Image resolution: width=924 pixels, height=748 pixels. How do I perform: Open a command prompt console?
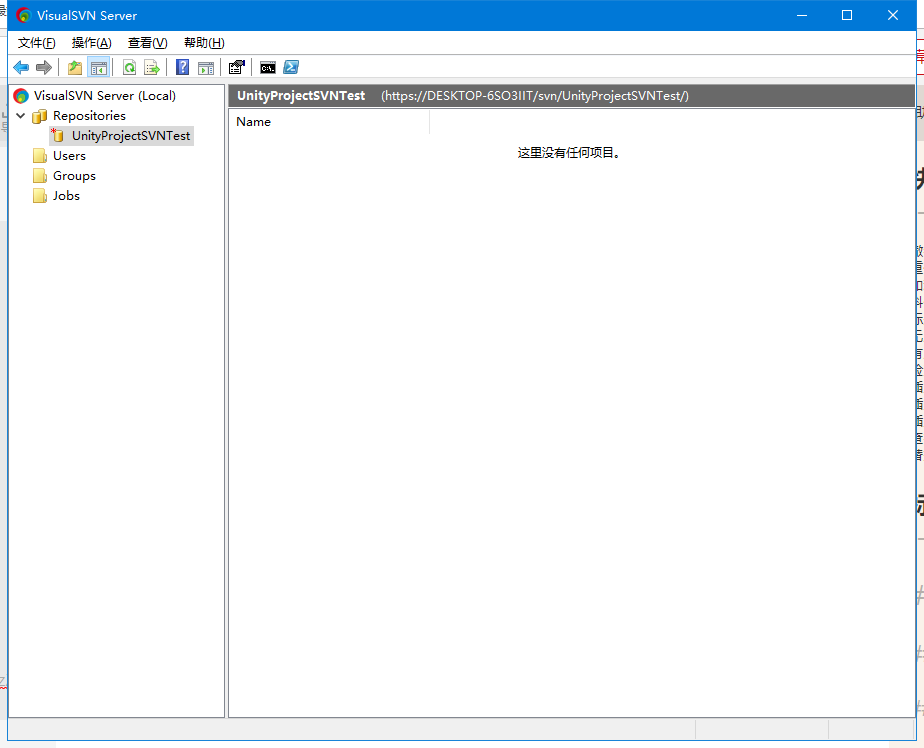(x=267, y=67)
